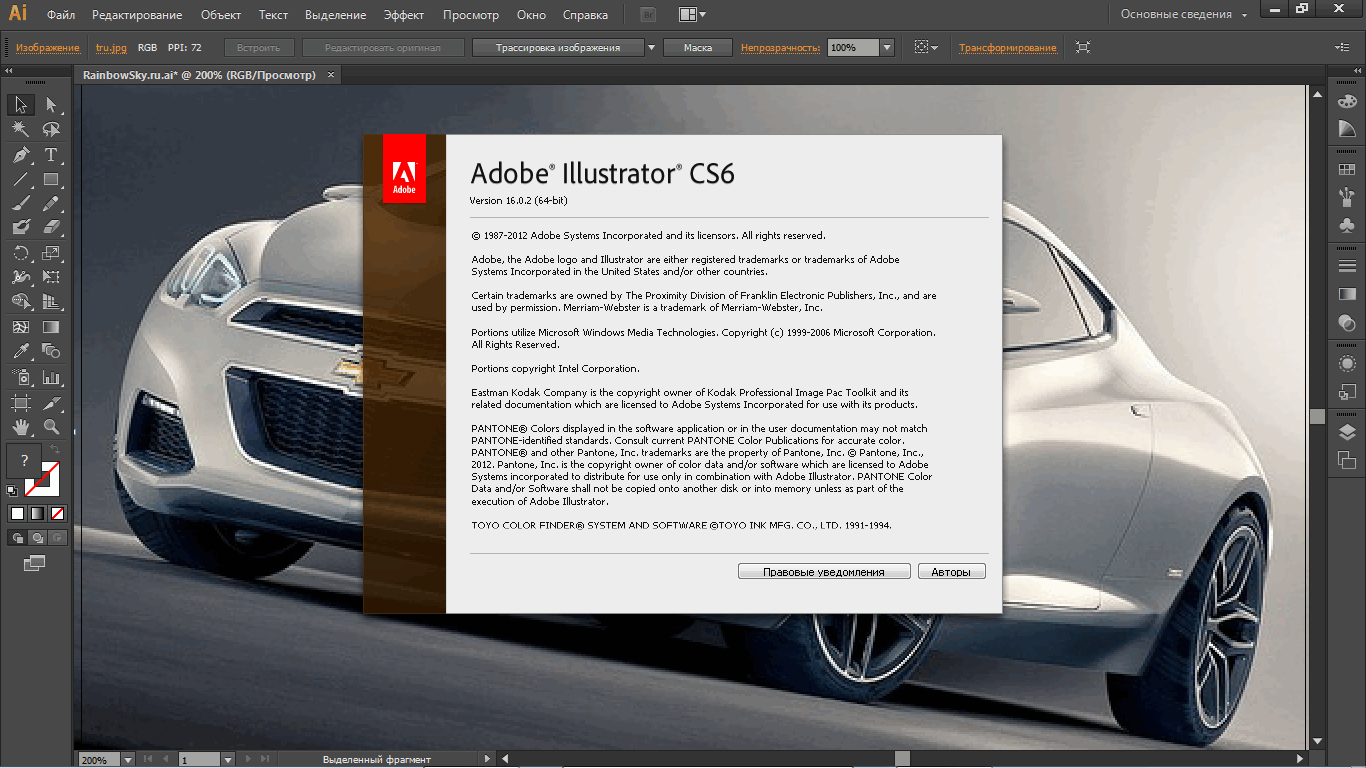Choose the Blend tool
This screenshot has height=768, width=1366.
coord(51,351)
